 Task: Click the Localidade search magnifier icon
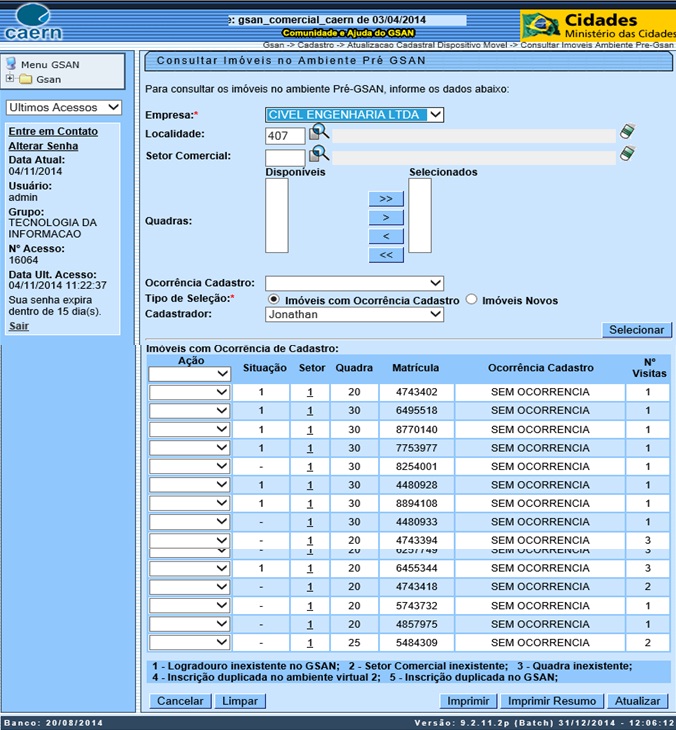coord(319,132)
